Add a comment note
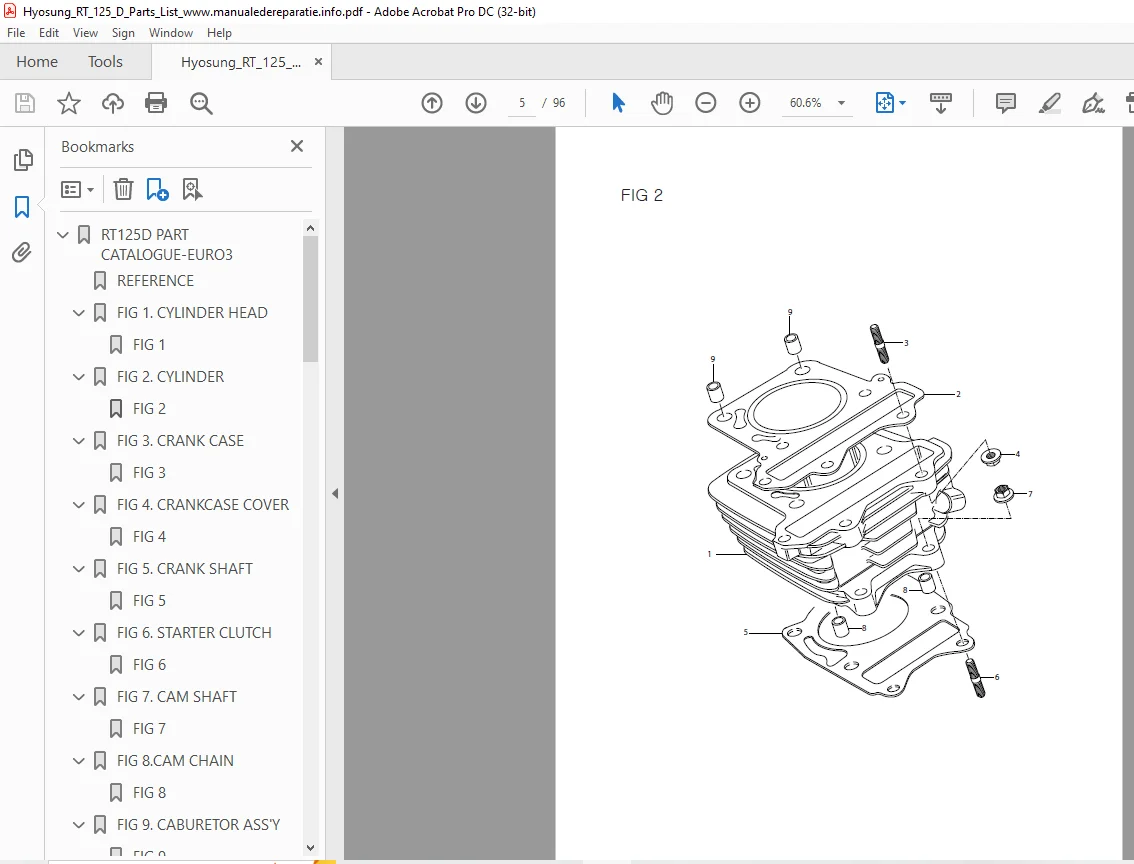The image size is (1134, 864). coord(1005,103)
